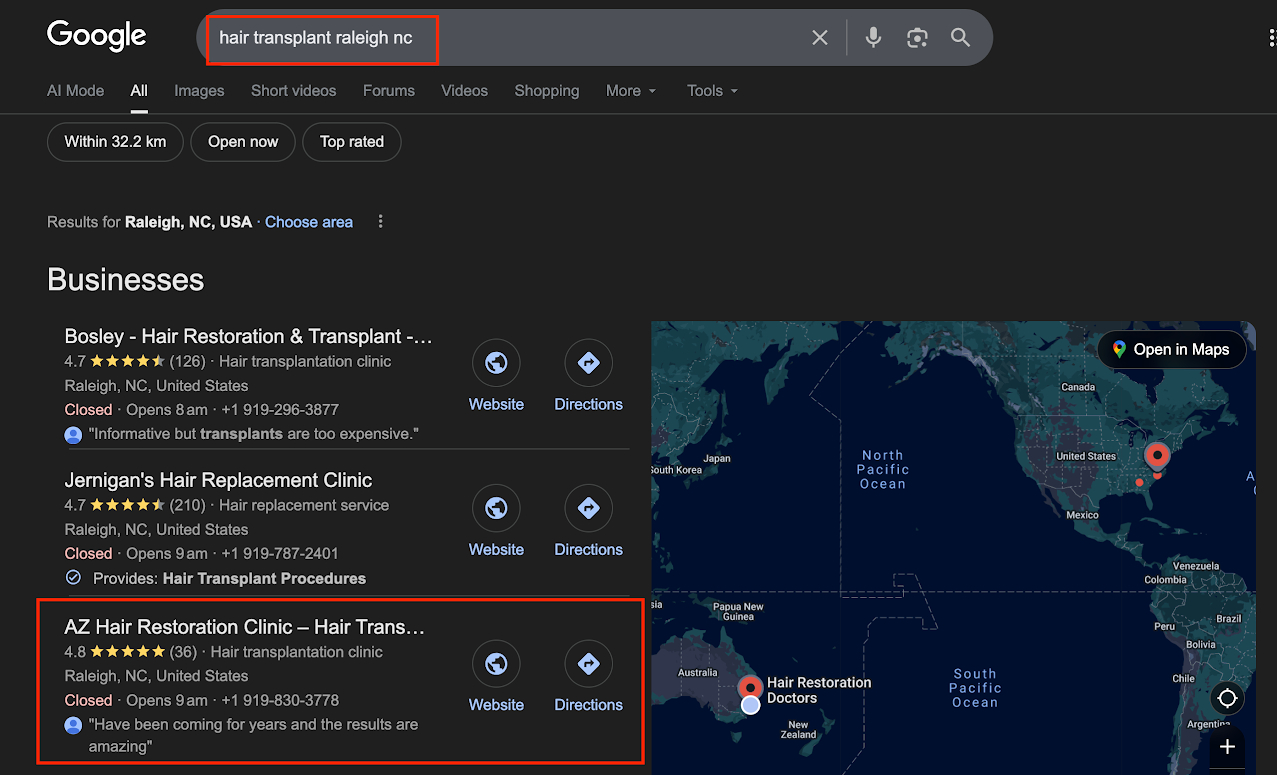Screen dimensions: 1277x775
Task: Toggle the Within 32.2 km filter
Action: pos(115,142)
